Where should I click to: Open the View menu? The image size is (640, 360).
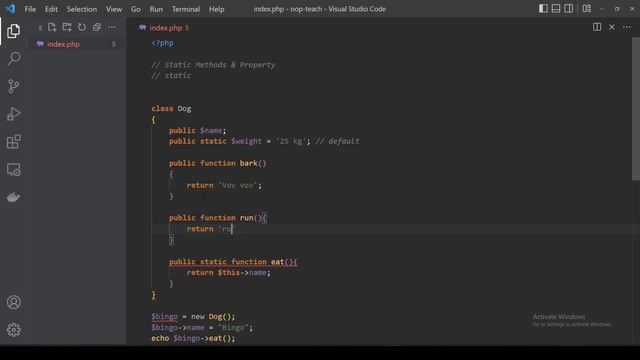tap(114, 9)
